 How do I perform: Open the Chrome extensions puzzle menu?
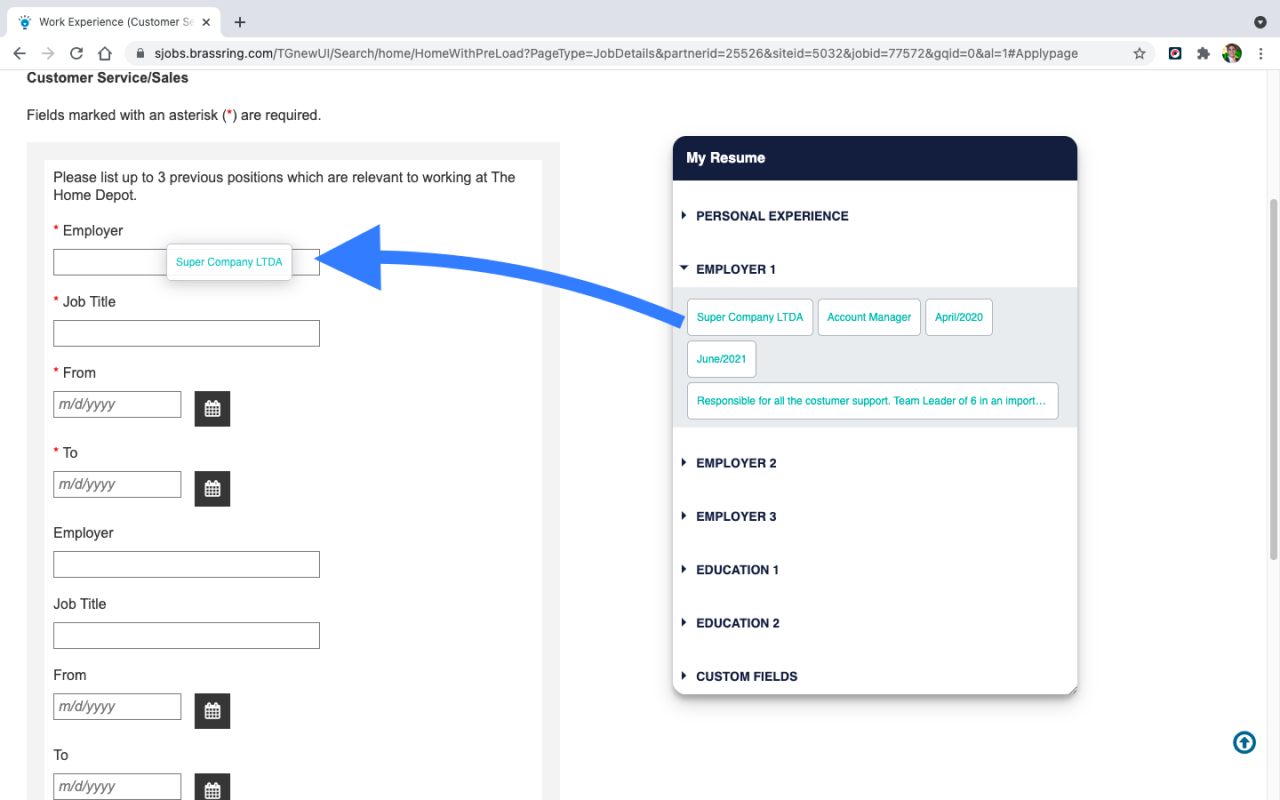[x=1204, y=54]
